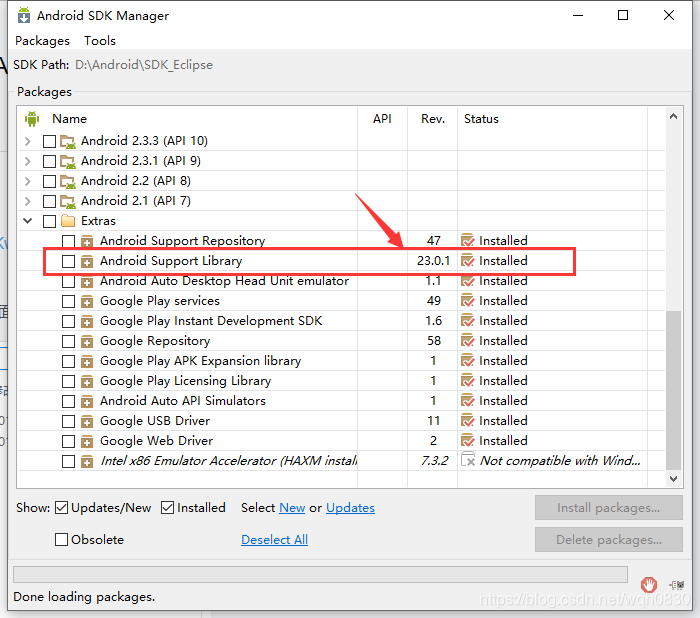This screenshot has height=618, width=700.
Task: Click the loading progress bar
Action: 320,575
